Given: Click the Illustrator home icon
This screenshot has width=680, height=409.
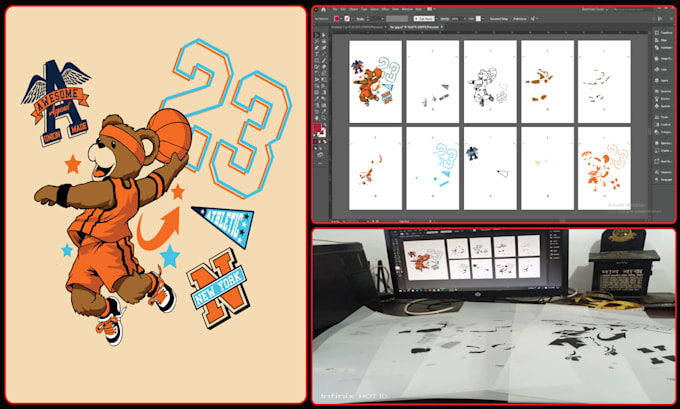Looking at the screenshot, I should click(x=324, y=9).
